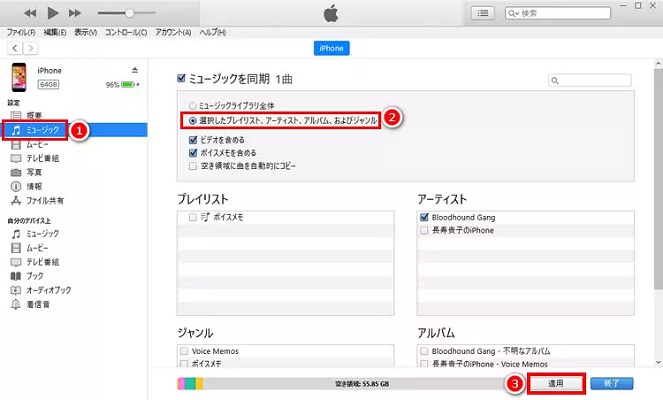Open the ファイル(F) menu
This screenshot has height=400, width=663.
click(x=21, y=32)
